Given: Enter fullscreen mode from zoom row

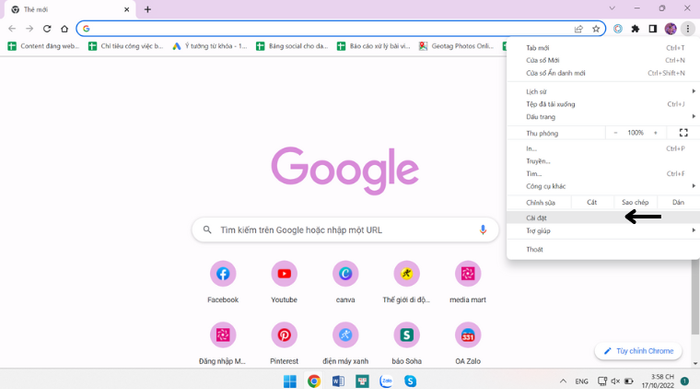Looking at the screenshot, I should (683, 133).
